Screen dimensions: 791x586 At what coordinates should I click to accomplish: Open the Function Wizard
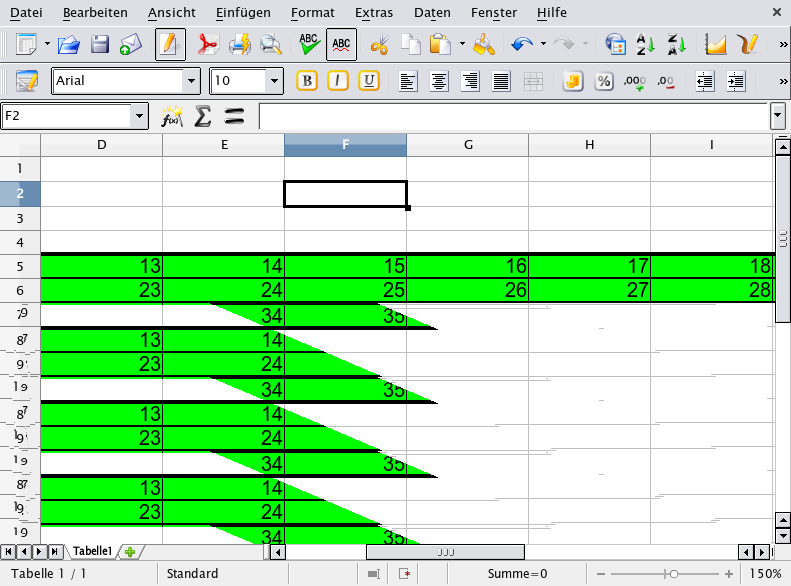click(172, 116)
